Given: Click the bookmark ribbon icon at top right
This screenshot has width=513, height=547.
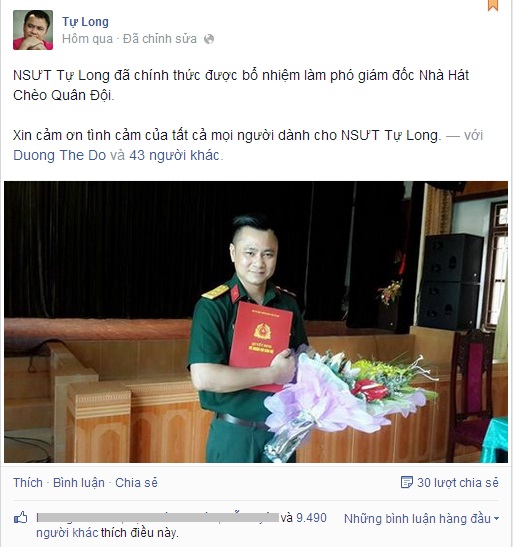Looking at the screenshot, I should pos(493,5).
